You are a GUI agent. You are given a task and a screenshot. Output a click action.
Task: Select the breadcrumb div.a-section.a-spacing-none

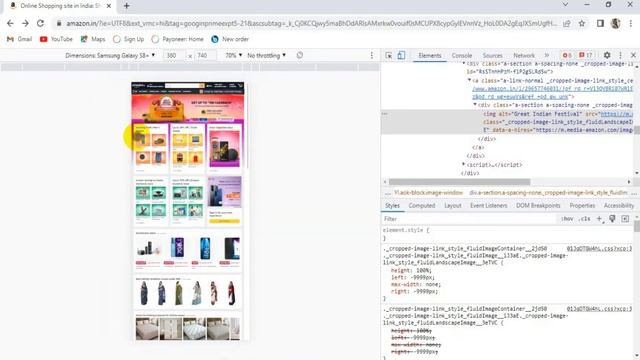click(548, 193)
